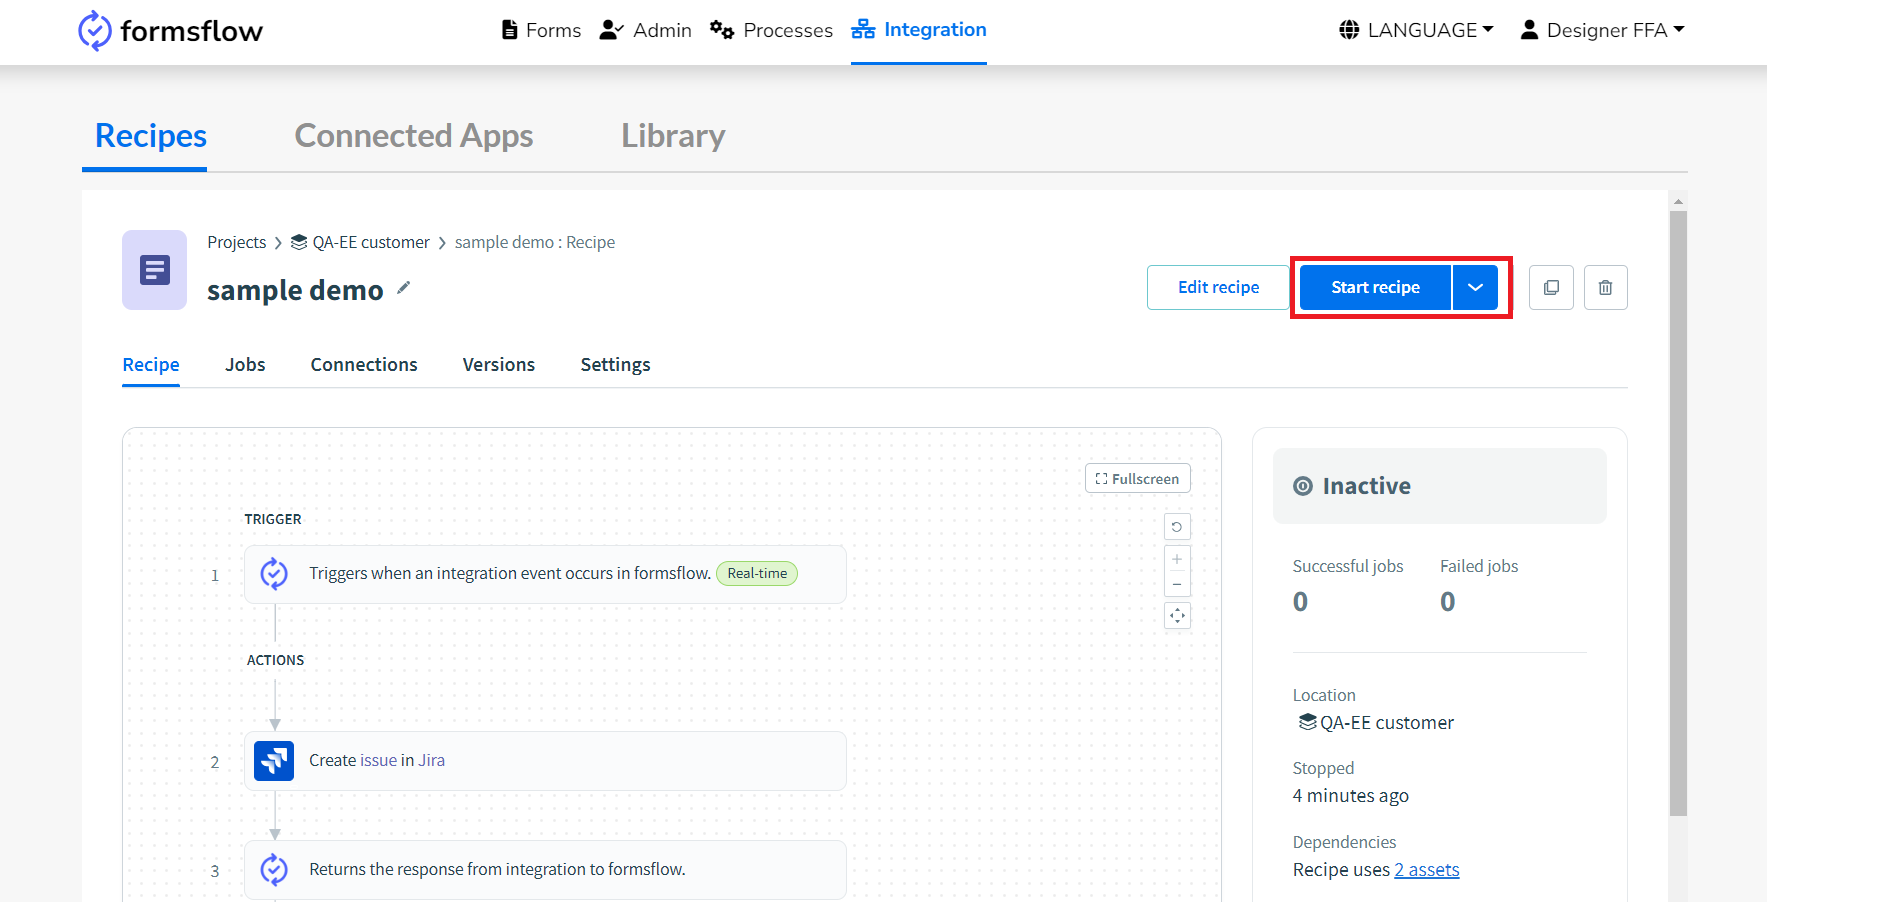The image size is (1879, 902).
Task: Open the Versions tab
Action: click(499, 365)
